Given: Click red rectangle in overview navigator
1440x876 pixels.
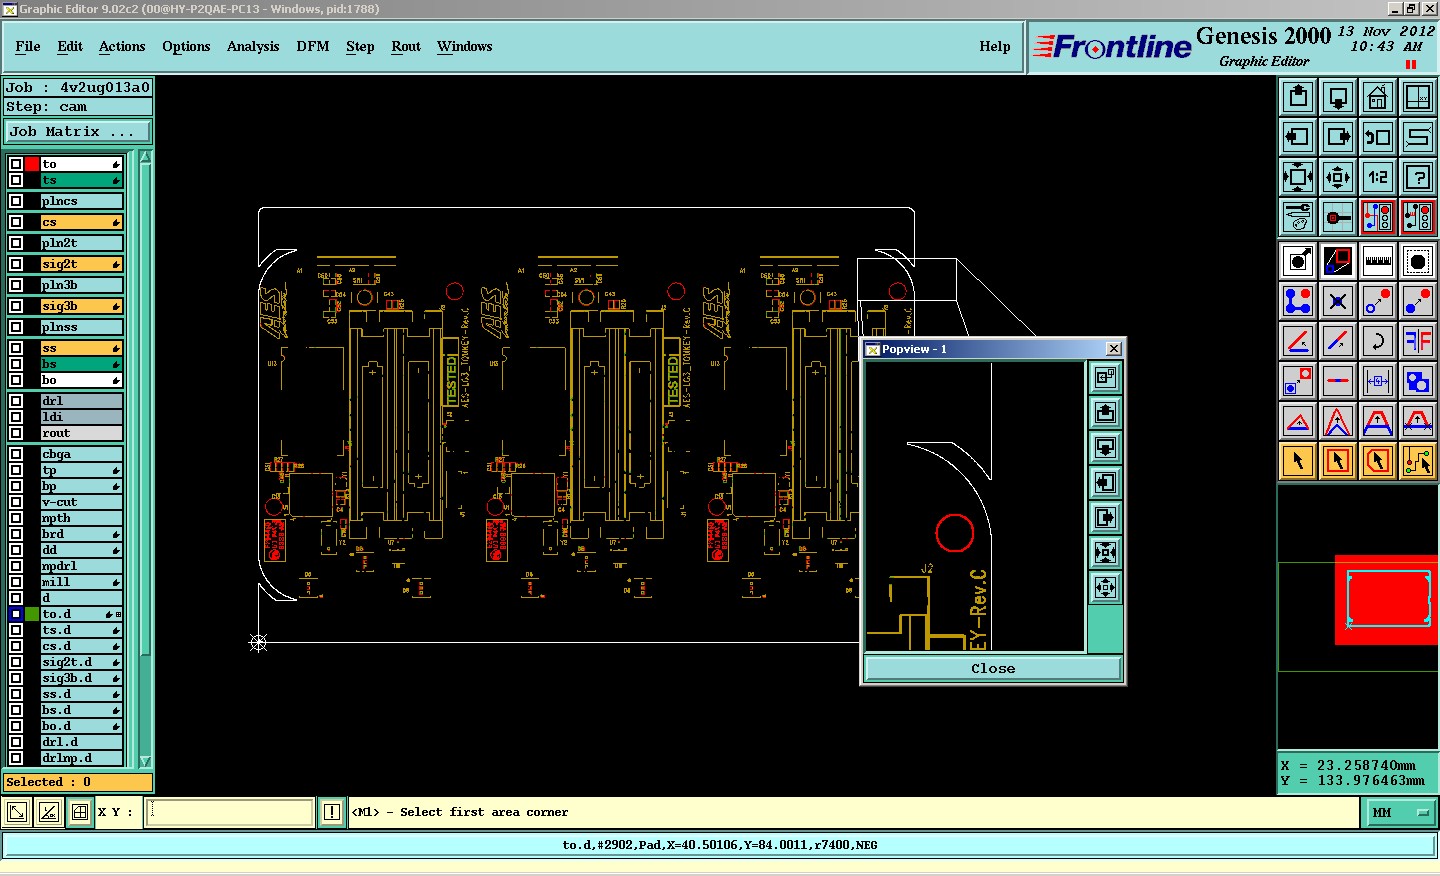Looking at the screenshot, I should (1386, 599).
